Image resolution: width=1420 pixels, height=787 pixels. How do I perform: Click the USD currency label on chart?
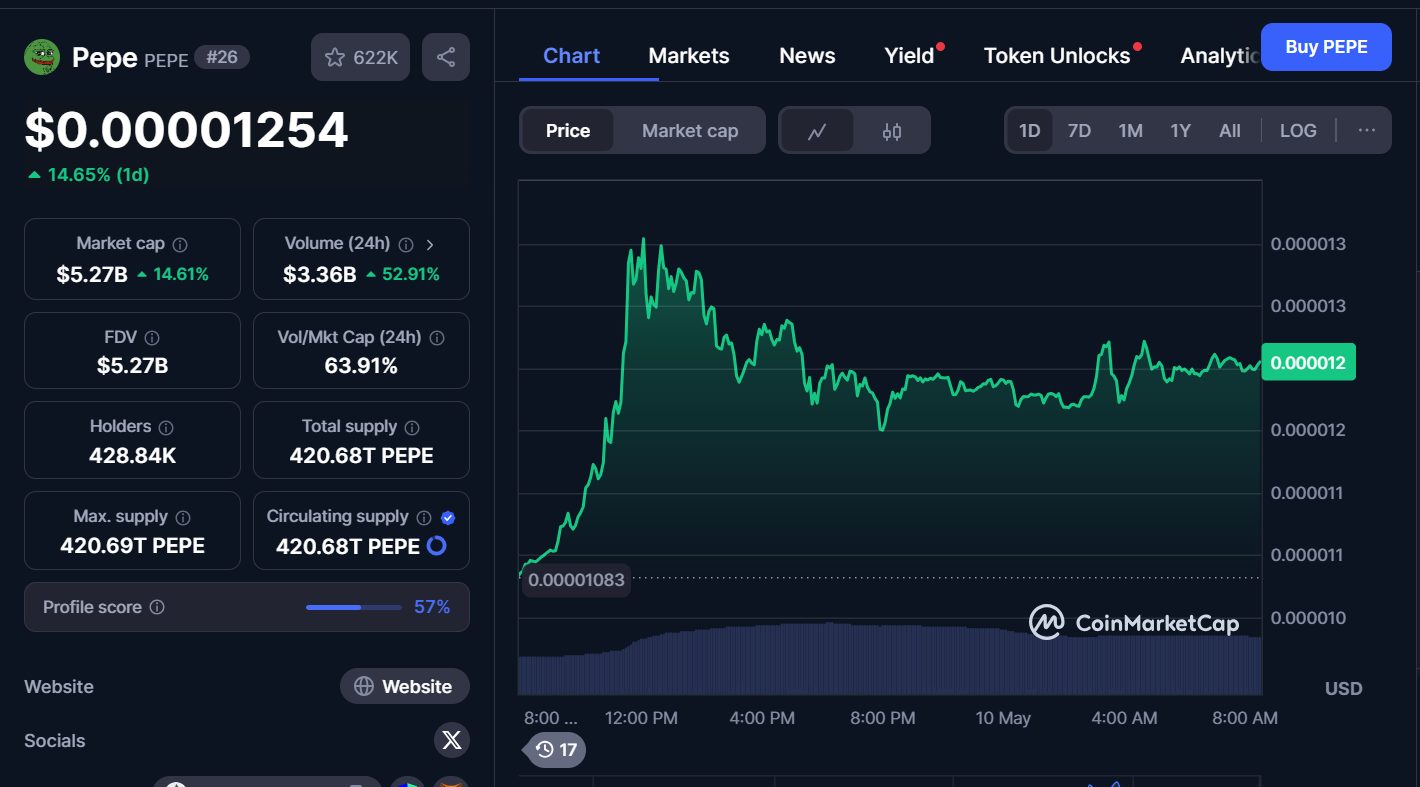pos(1343,689)
